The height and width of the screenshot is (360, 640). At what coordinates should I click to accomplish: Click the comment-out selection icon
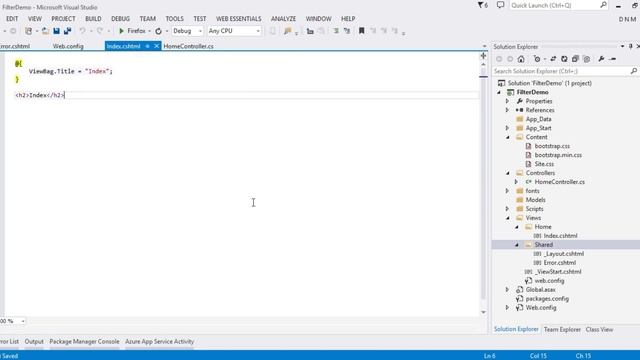click(x=336, y=31)
